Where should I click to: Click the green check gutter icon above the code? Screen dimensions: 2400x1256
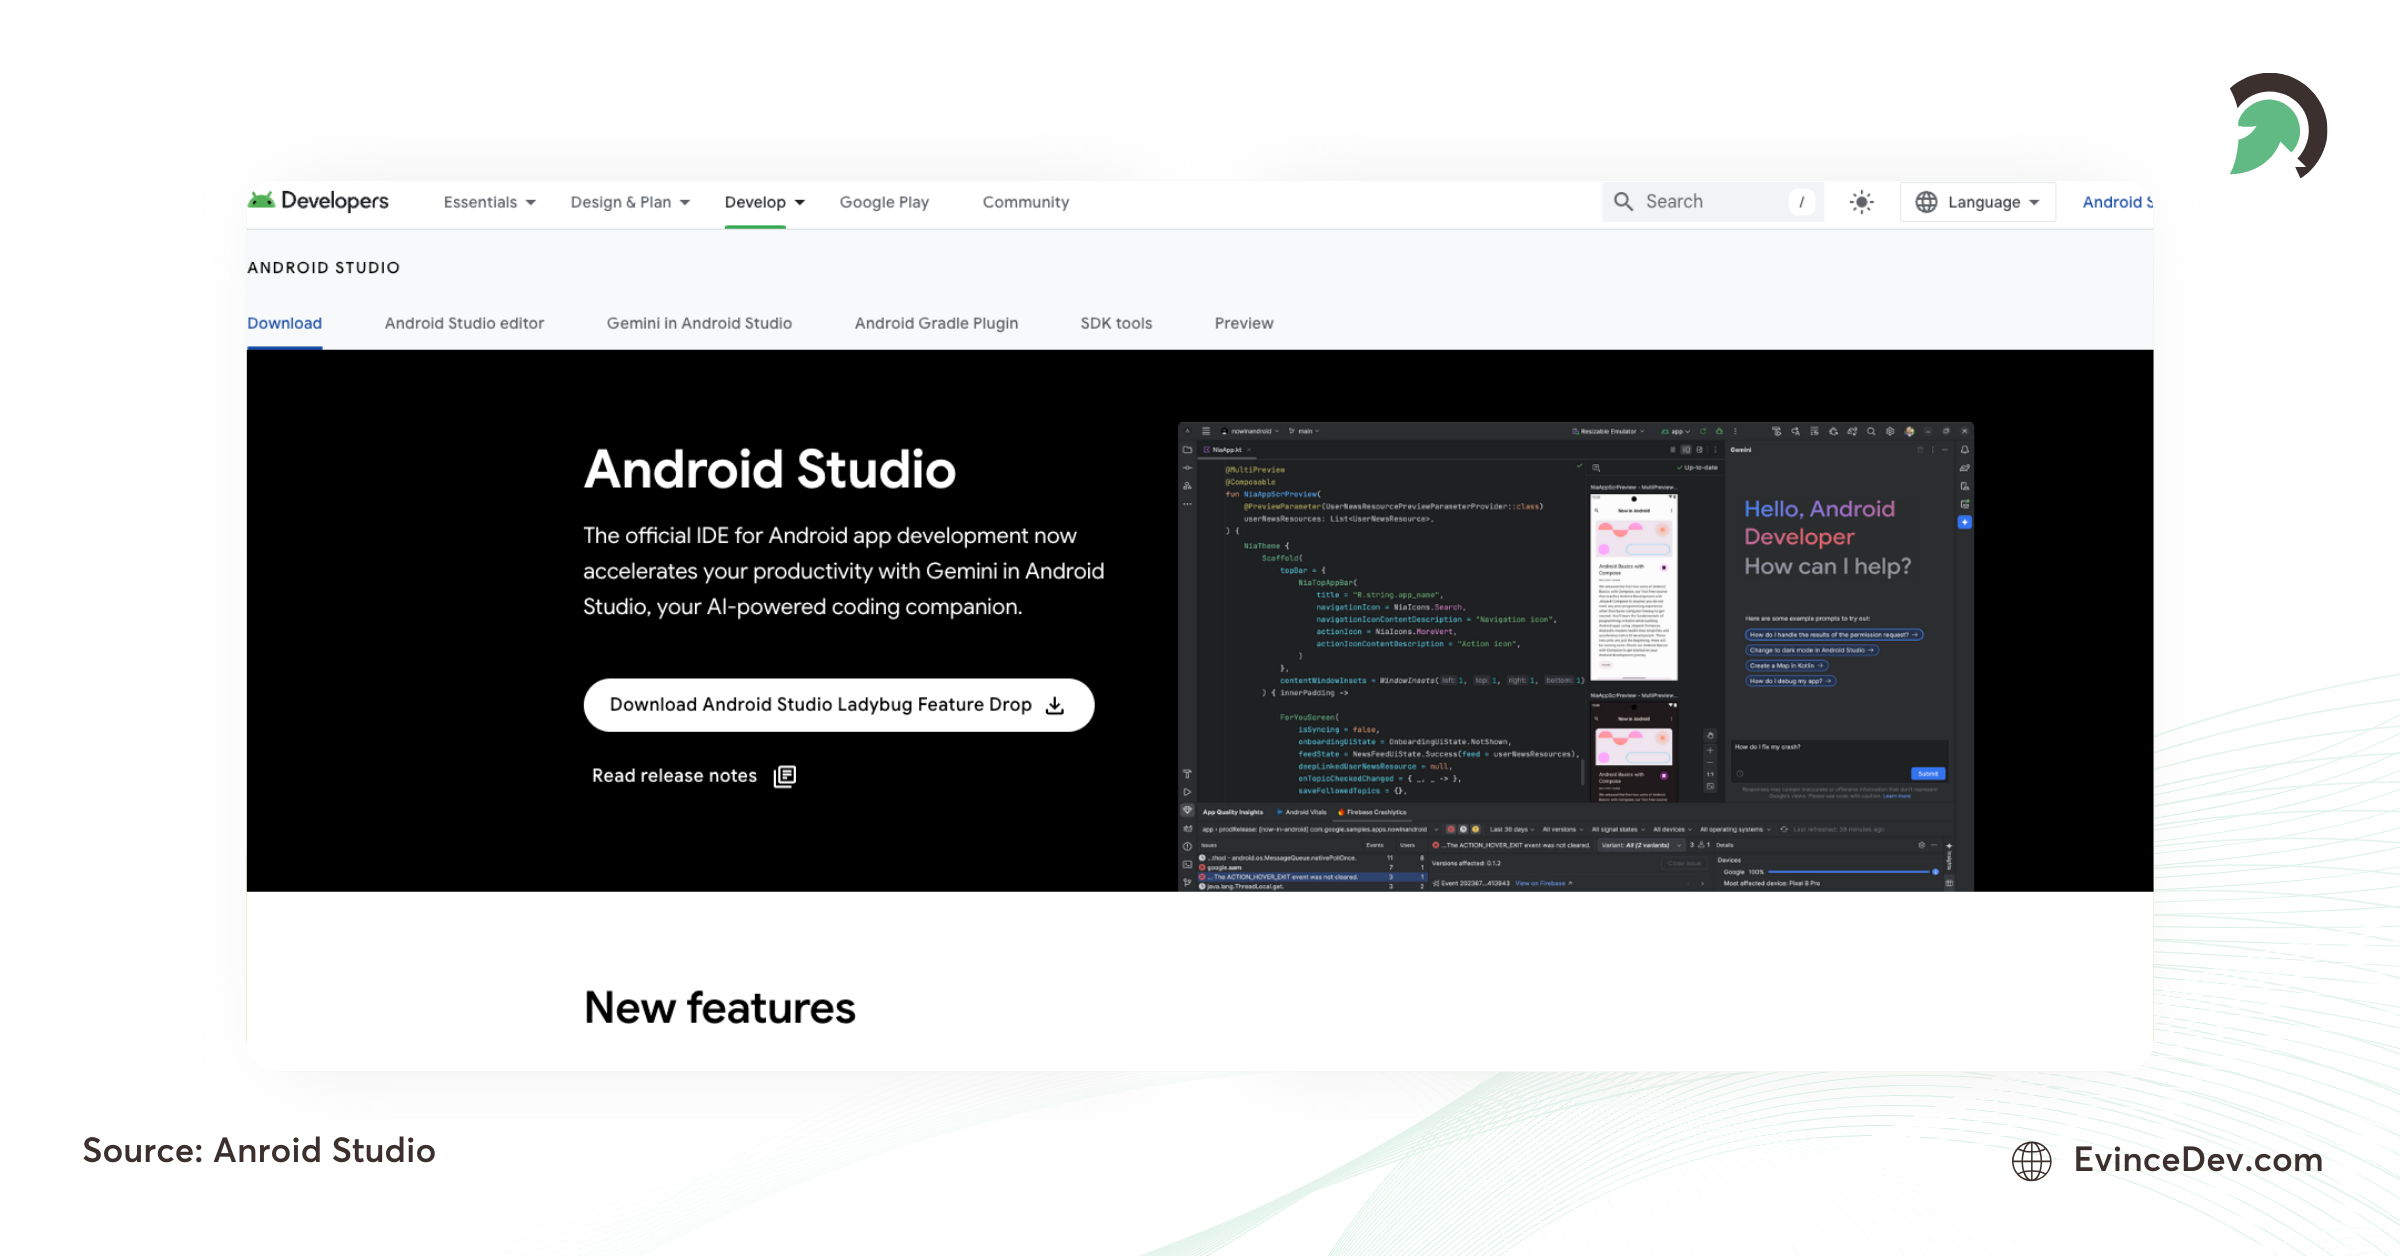(x=1579, y=466)
